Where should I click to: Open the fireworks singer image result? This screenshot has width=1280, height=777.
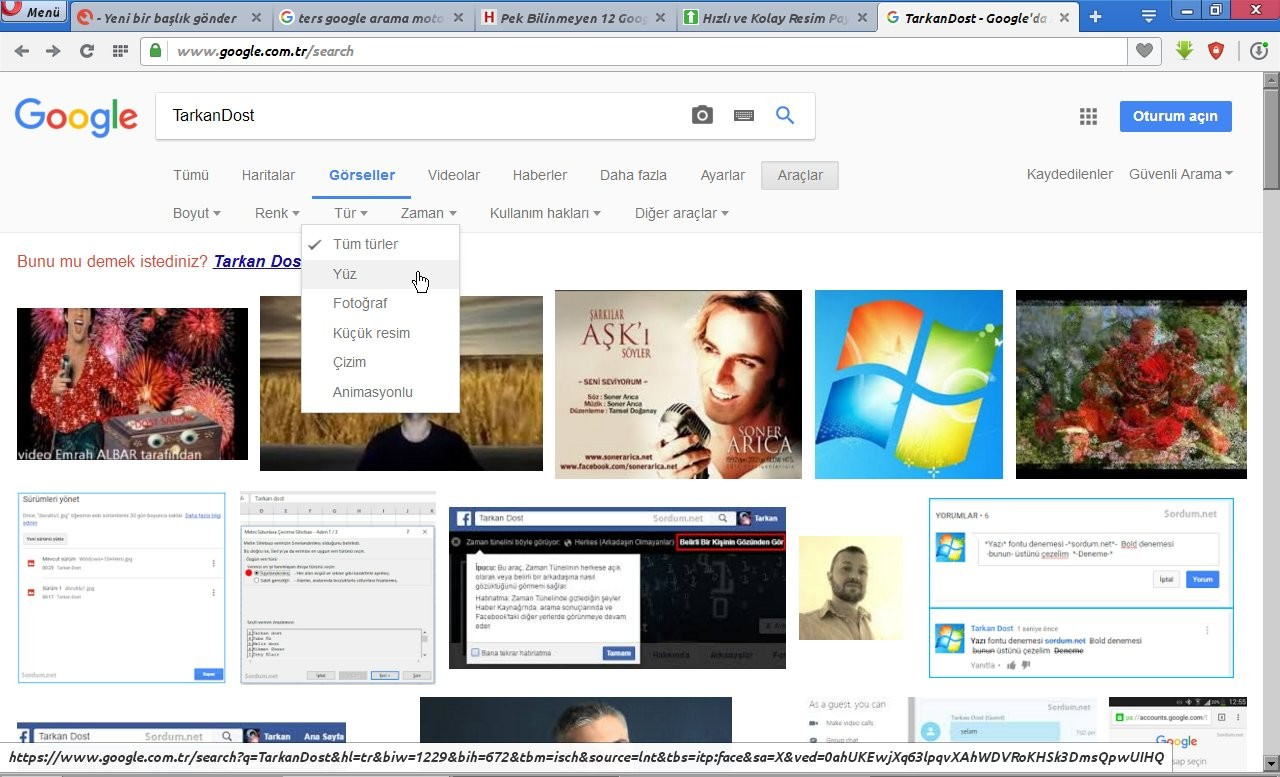pyautogui.click(x=132, y=384)
